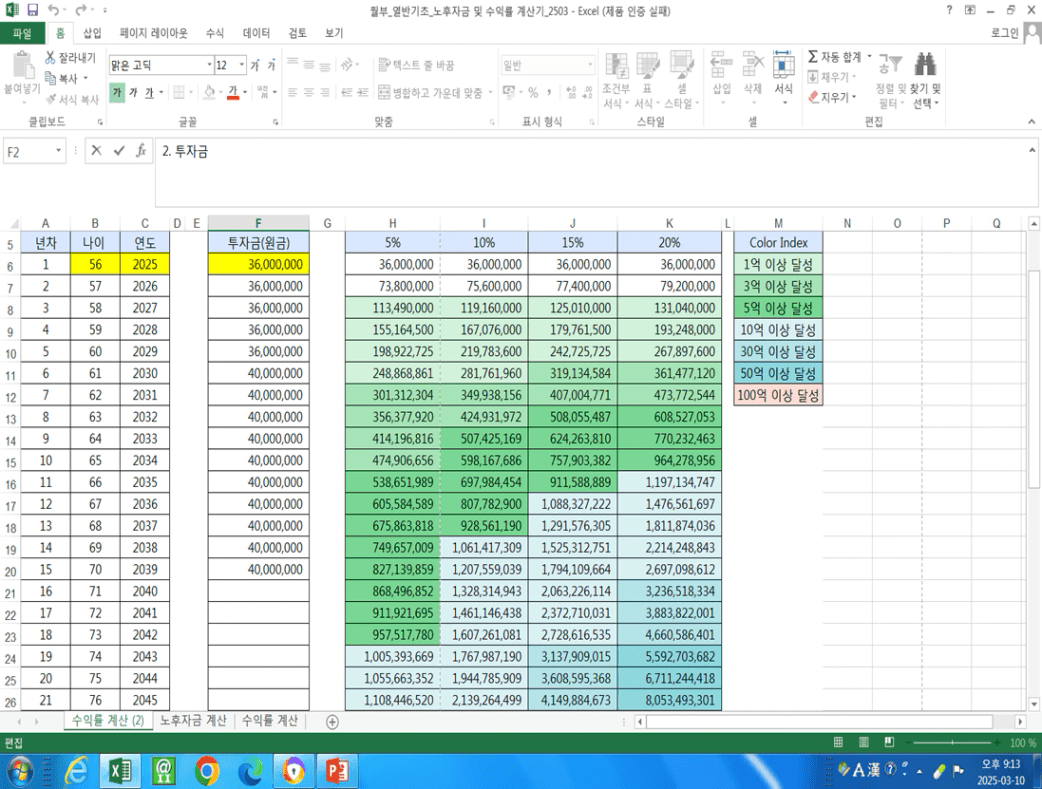Screen dimensions: 1042x789
Task: Click the 로그인 sign-in link
Action: click(1002, 33)
